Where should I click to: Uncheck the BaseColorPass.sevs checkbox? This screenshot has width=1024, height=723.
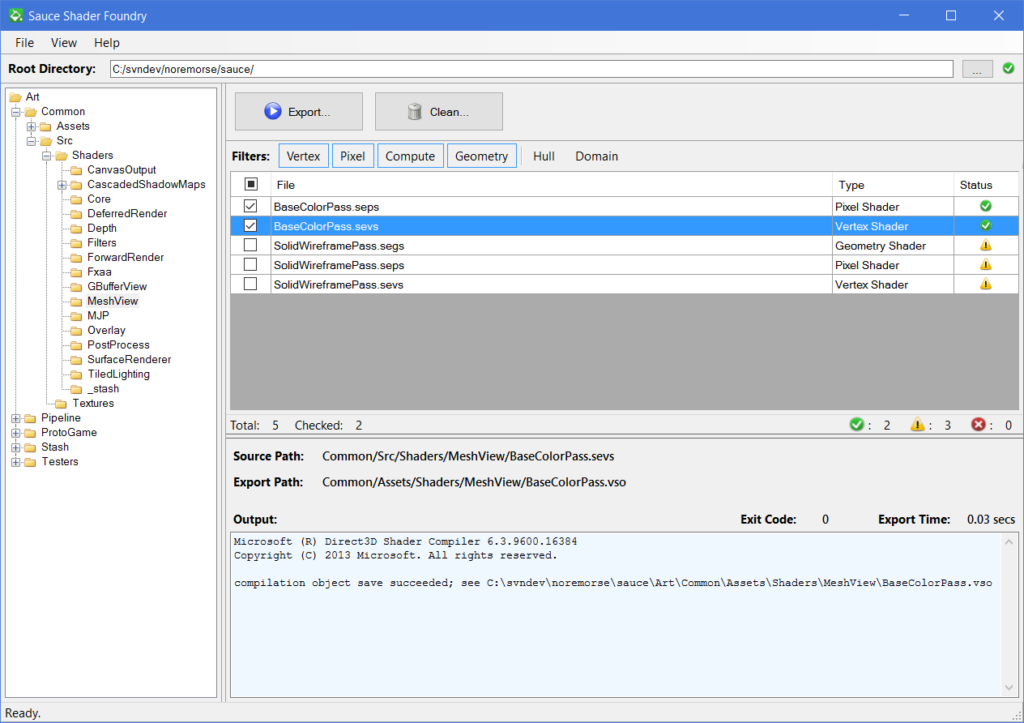click(250, 225)
